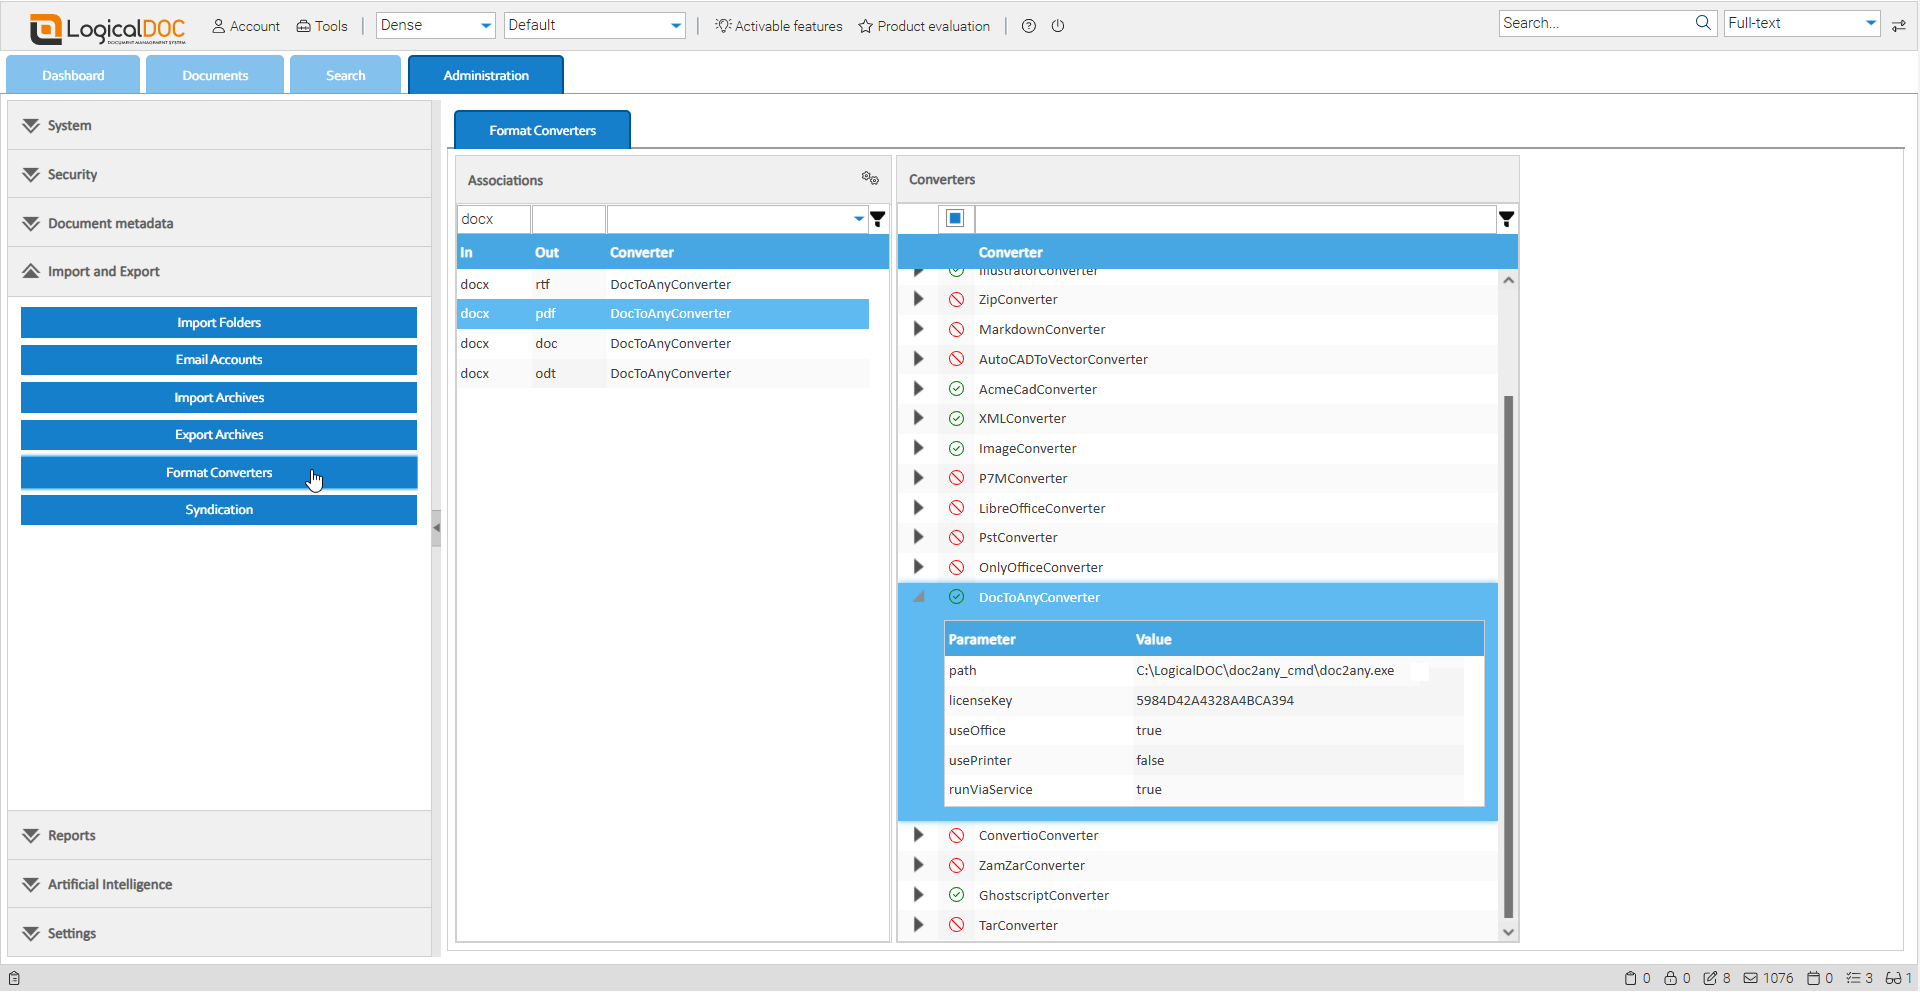1920x992 pixels.
Task: Click the power logout icon
Action: 1058,26
